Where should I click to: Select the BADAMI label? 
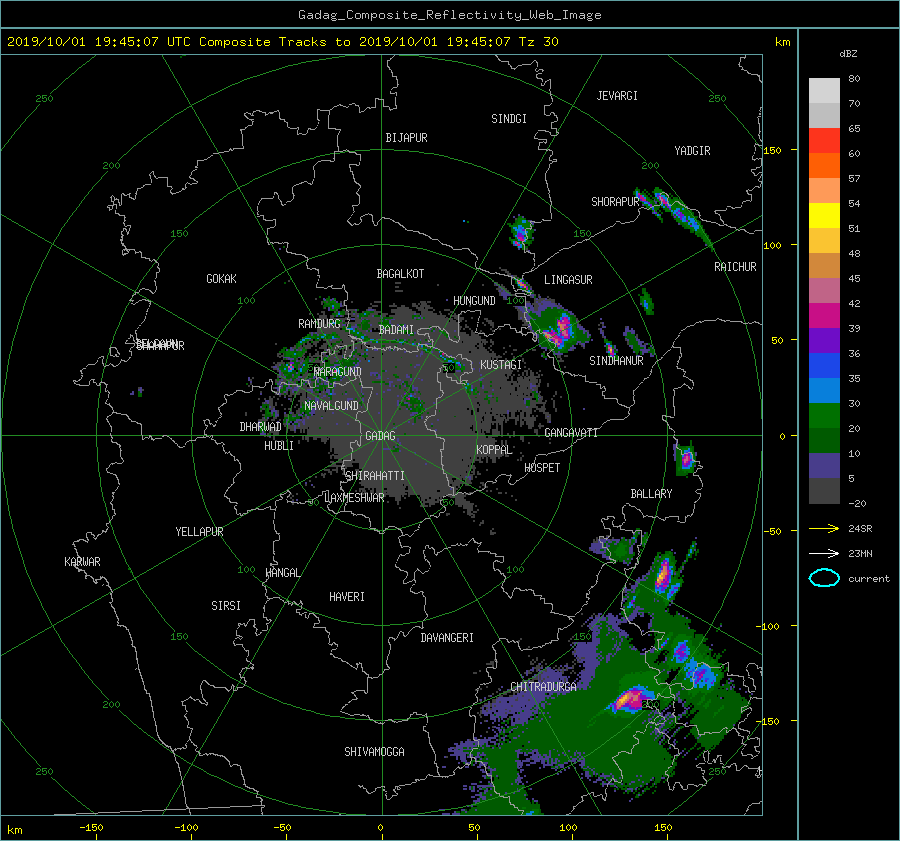pyautogui.click(x=396, y=330)
